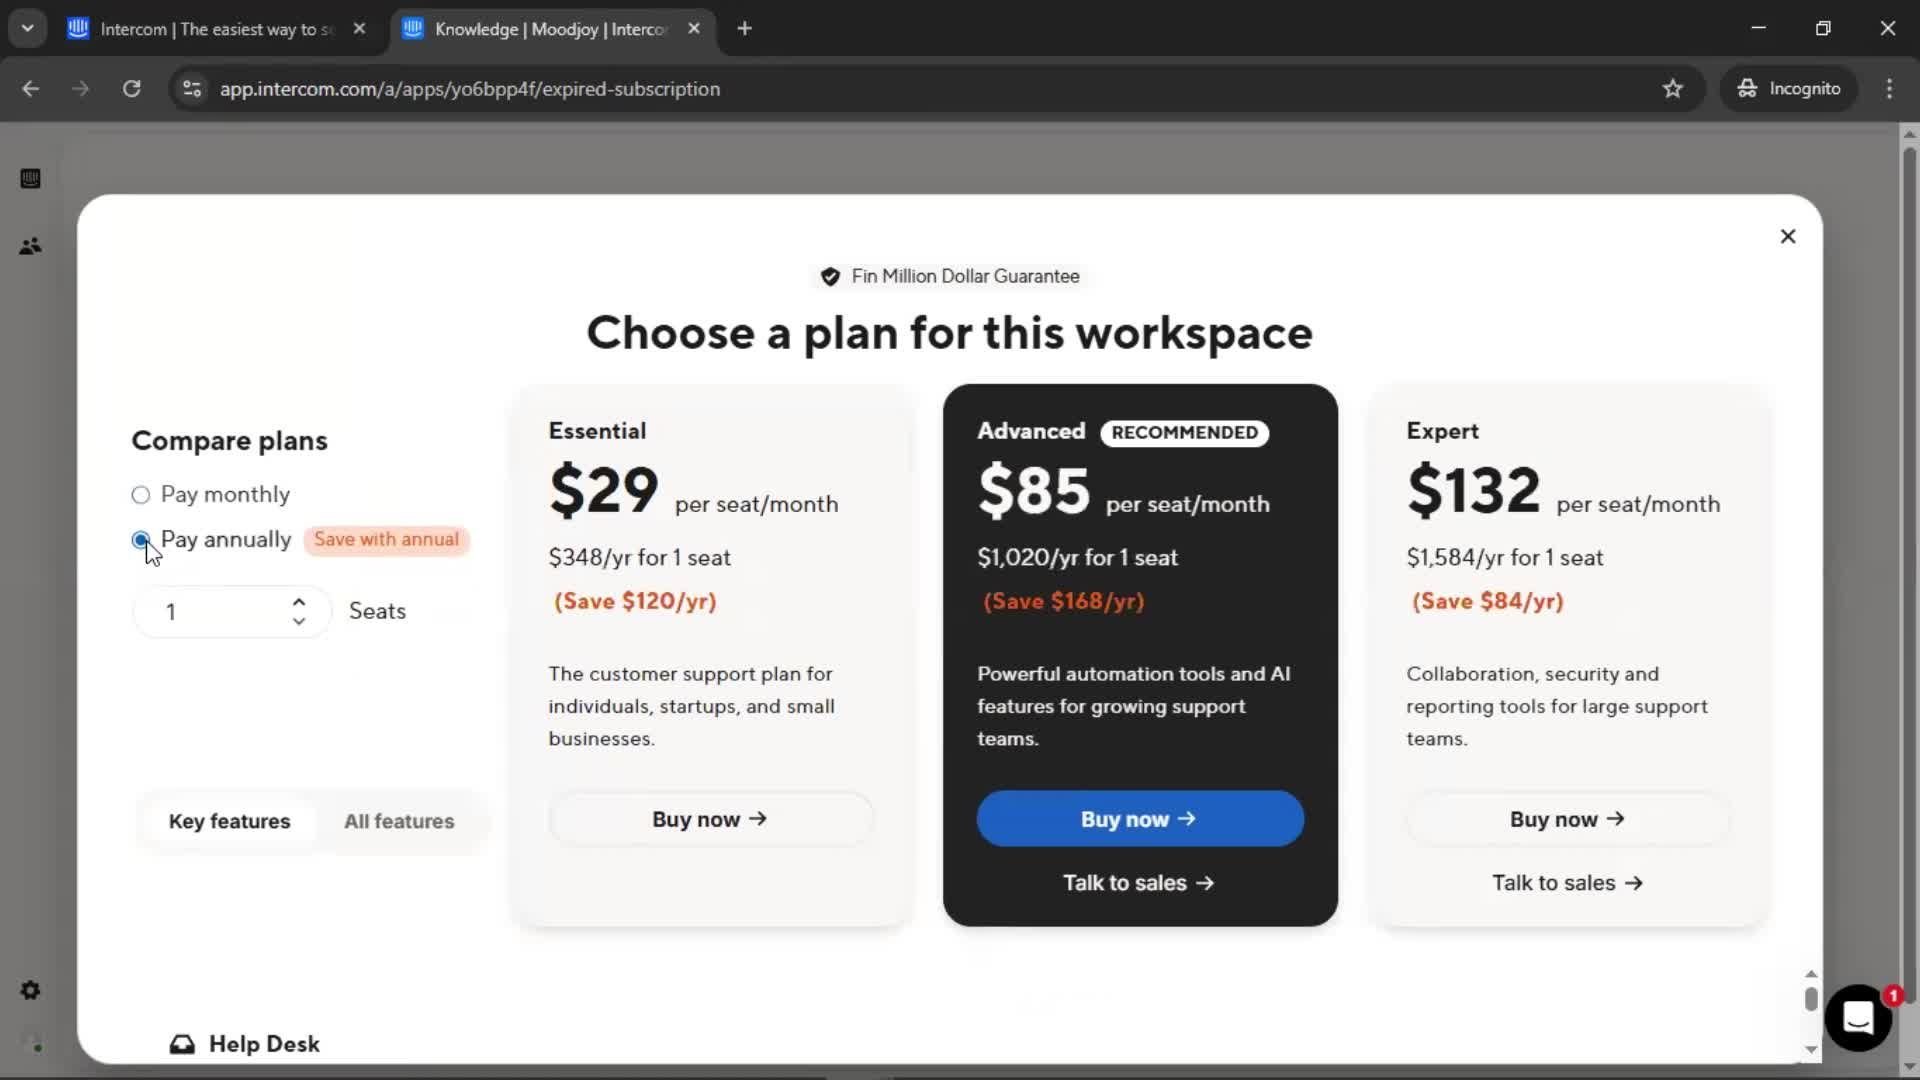
Task: Click the dialog scrollbar down arrow
Action: coord(1811,1049)
